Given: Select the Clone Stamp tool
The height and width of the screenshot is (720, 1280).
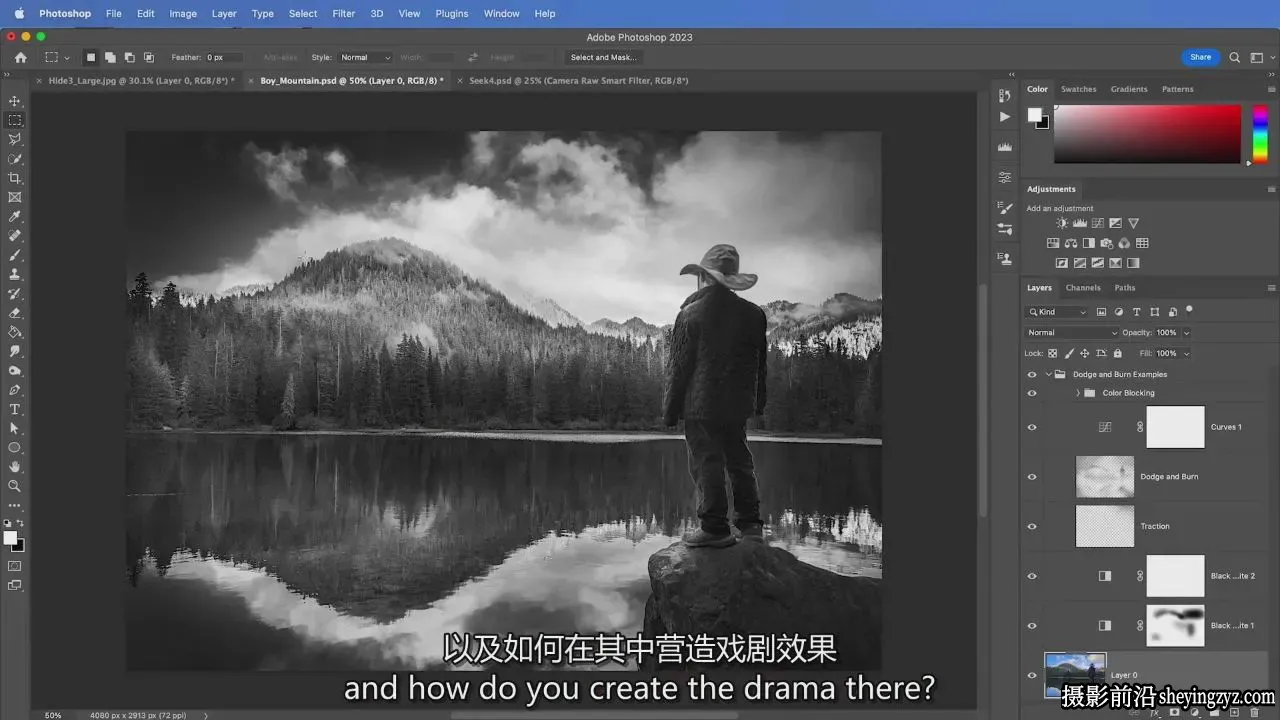Looking at the screenshot, I should (x=15, y=274).
